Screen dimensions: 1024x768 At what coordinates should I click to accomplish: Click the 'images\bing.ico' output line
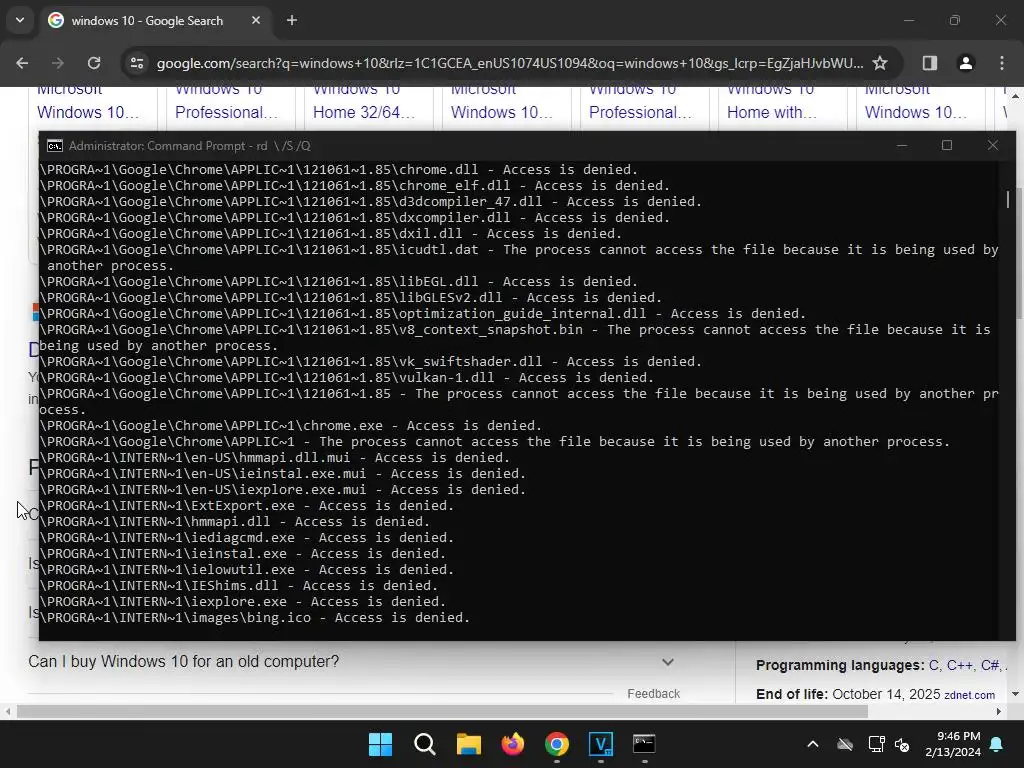click(x=255, y=618)
